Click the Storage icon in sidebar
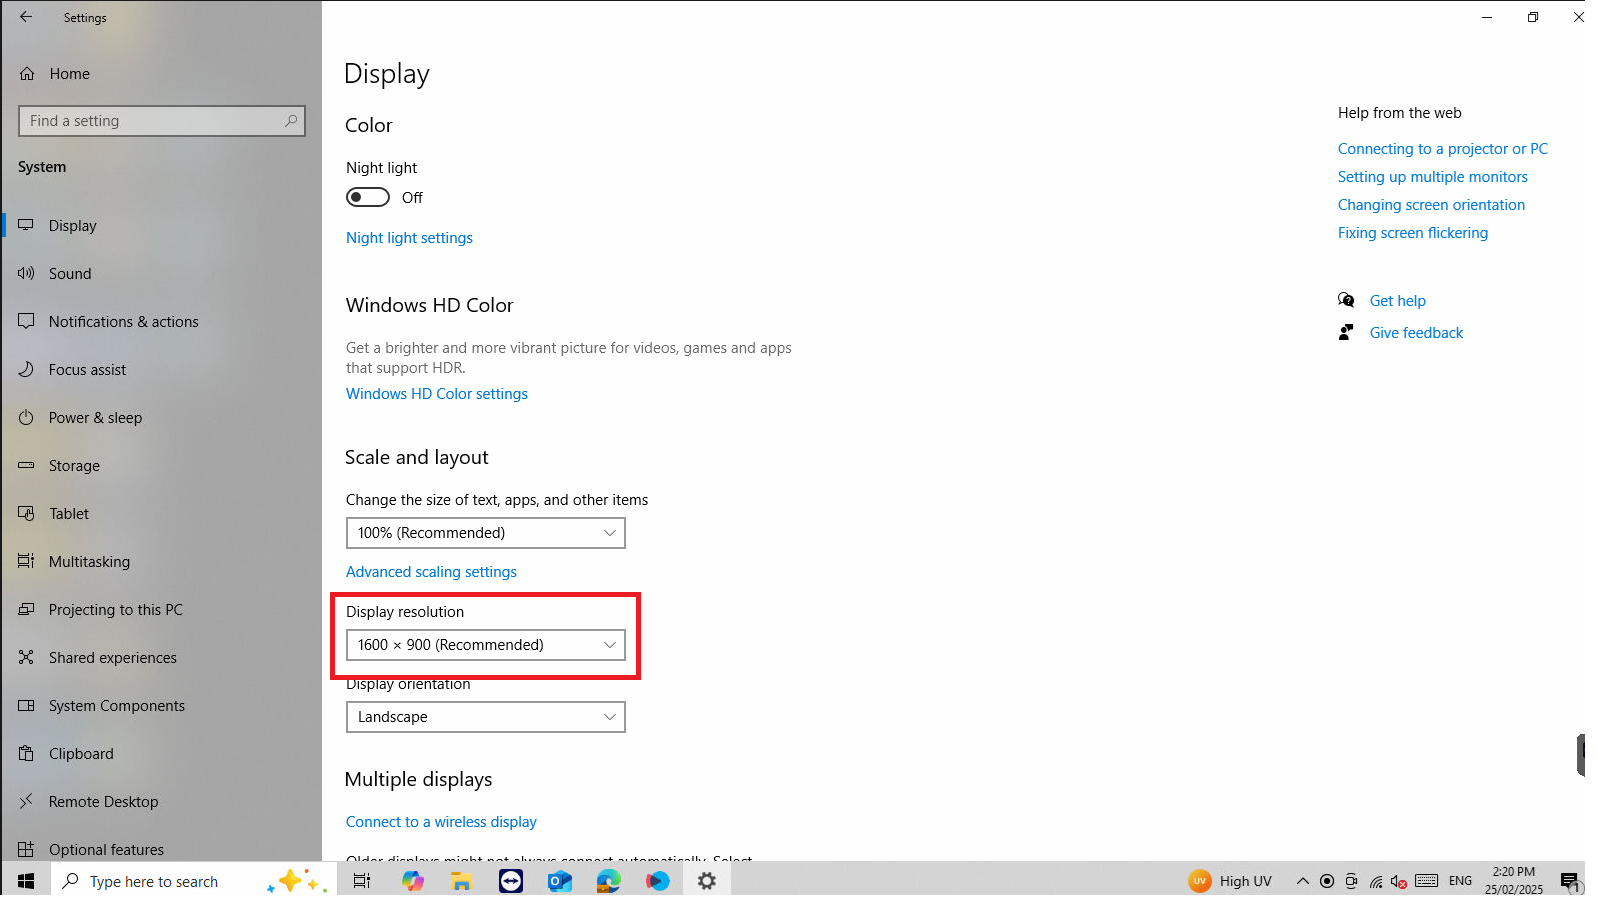The width and height of the screenshot is (1598, 898). tap(26, 466)
